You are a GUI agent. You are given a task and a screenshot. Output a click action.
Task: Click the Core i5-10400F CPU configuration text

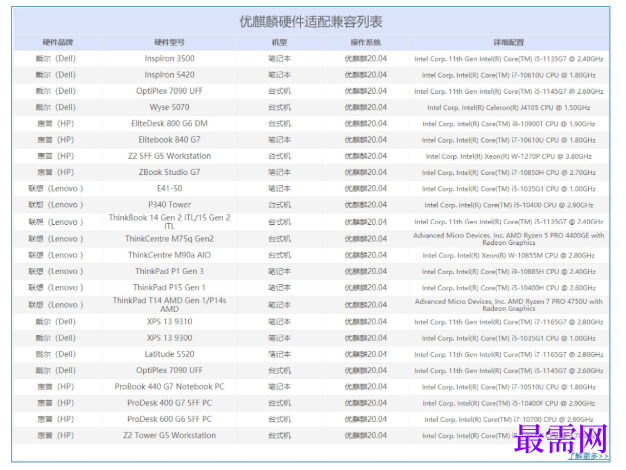tap(509, 403)
